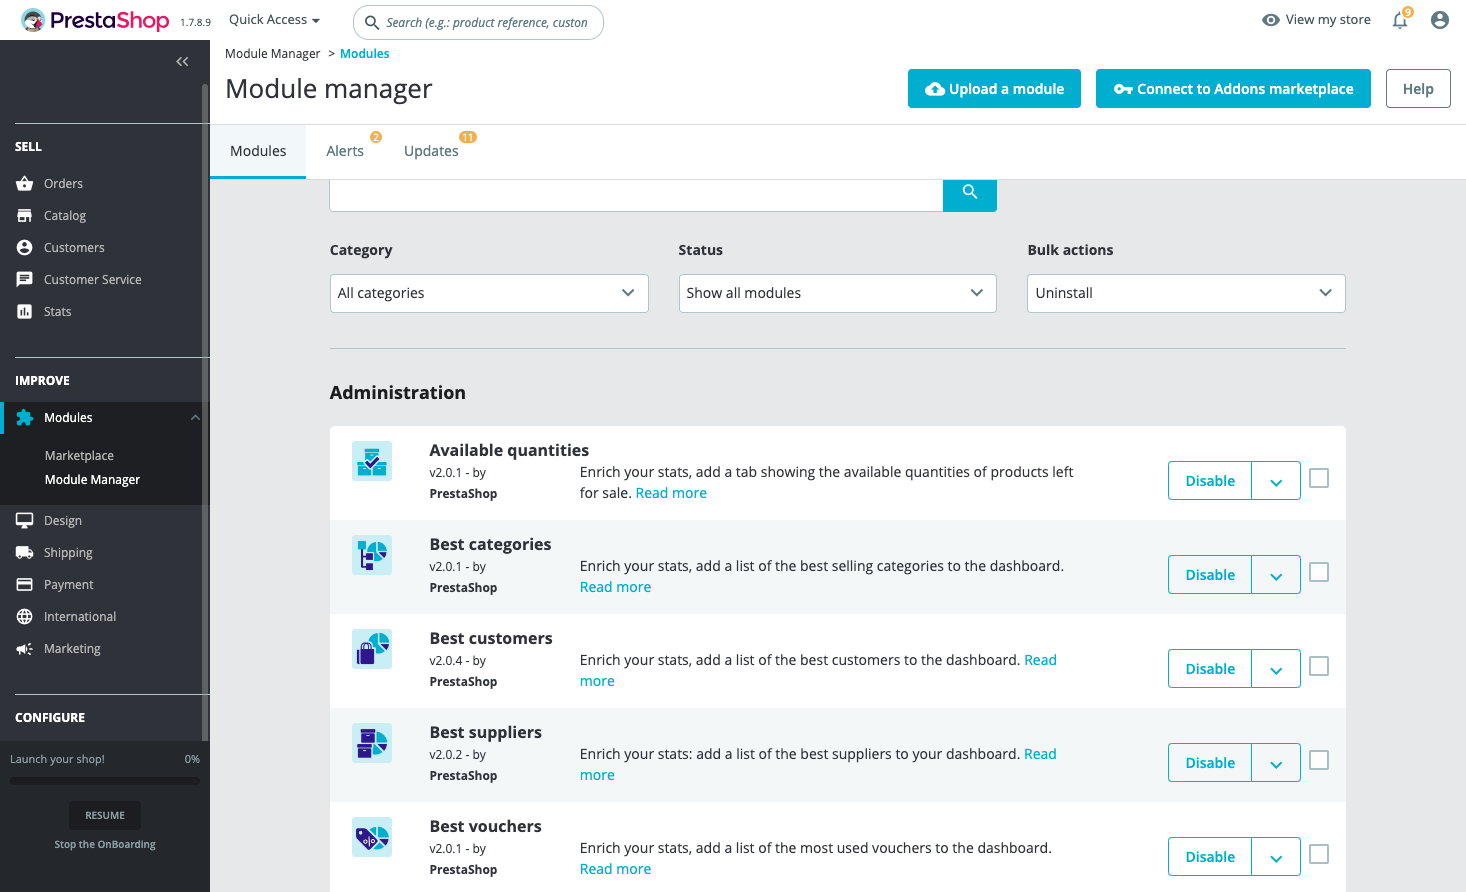Screen dimensions: 1466x892
Task: Click the Shipping truck icon
Action: (25, 553)
